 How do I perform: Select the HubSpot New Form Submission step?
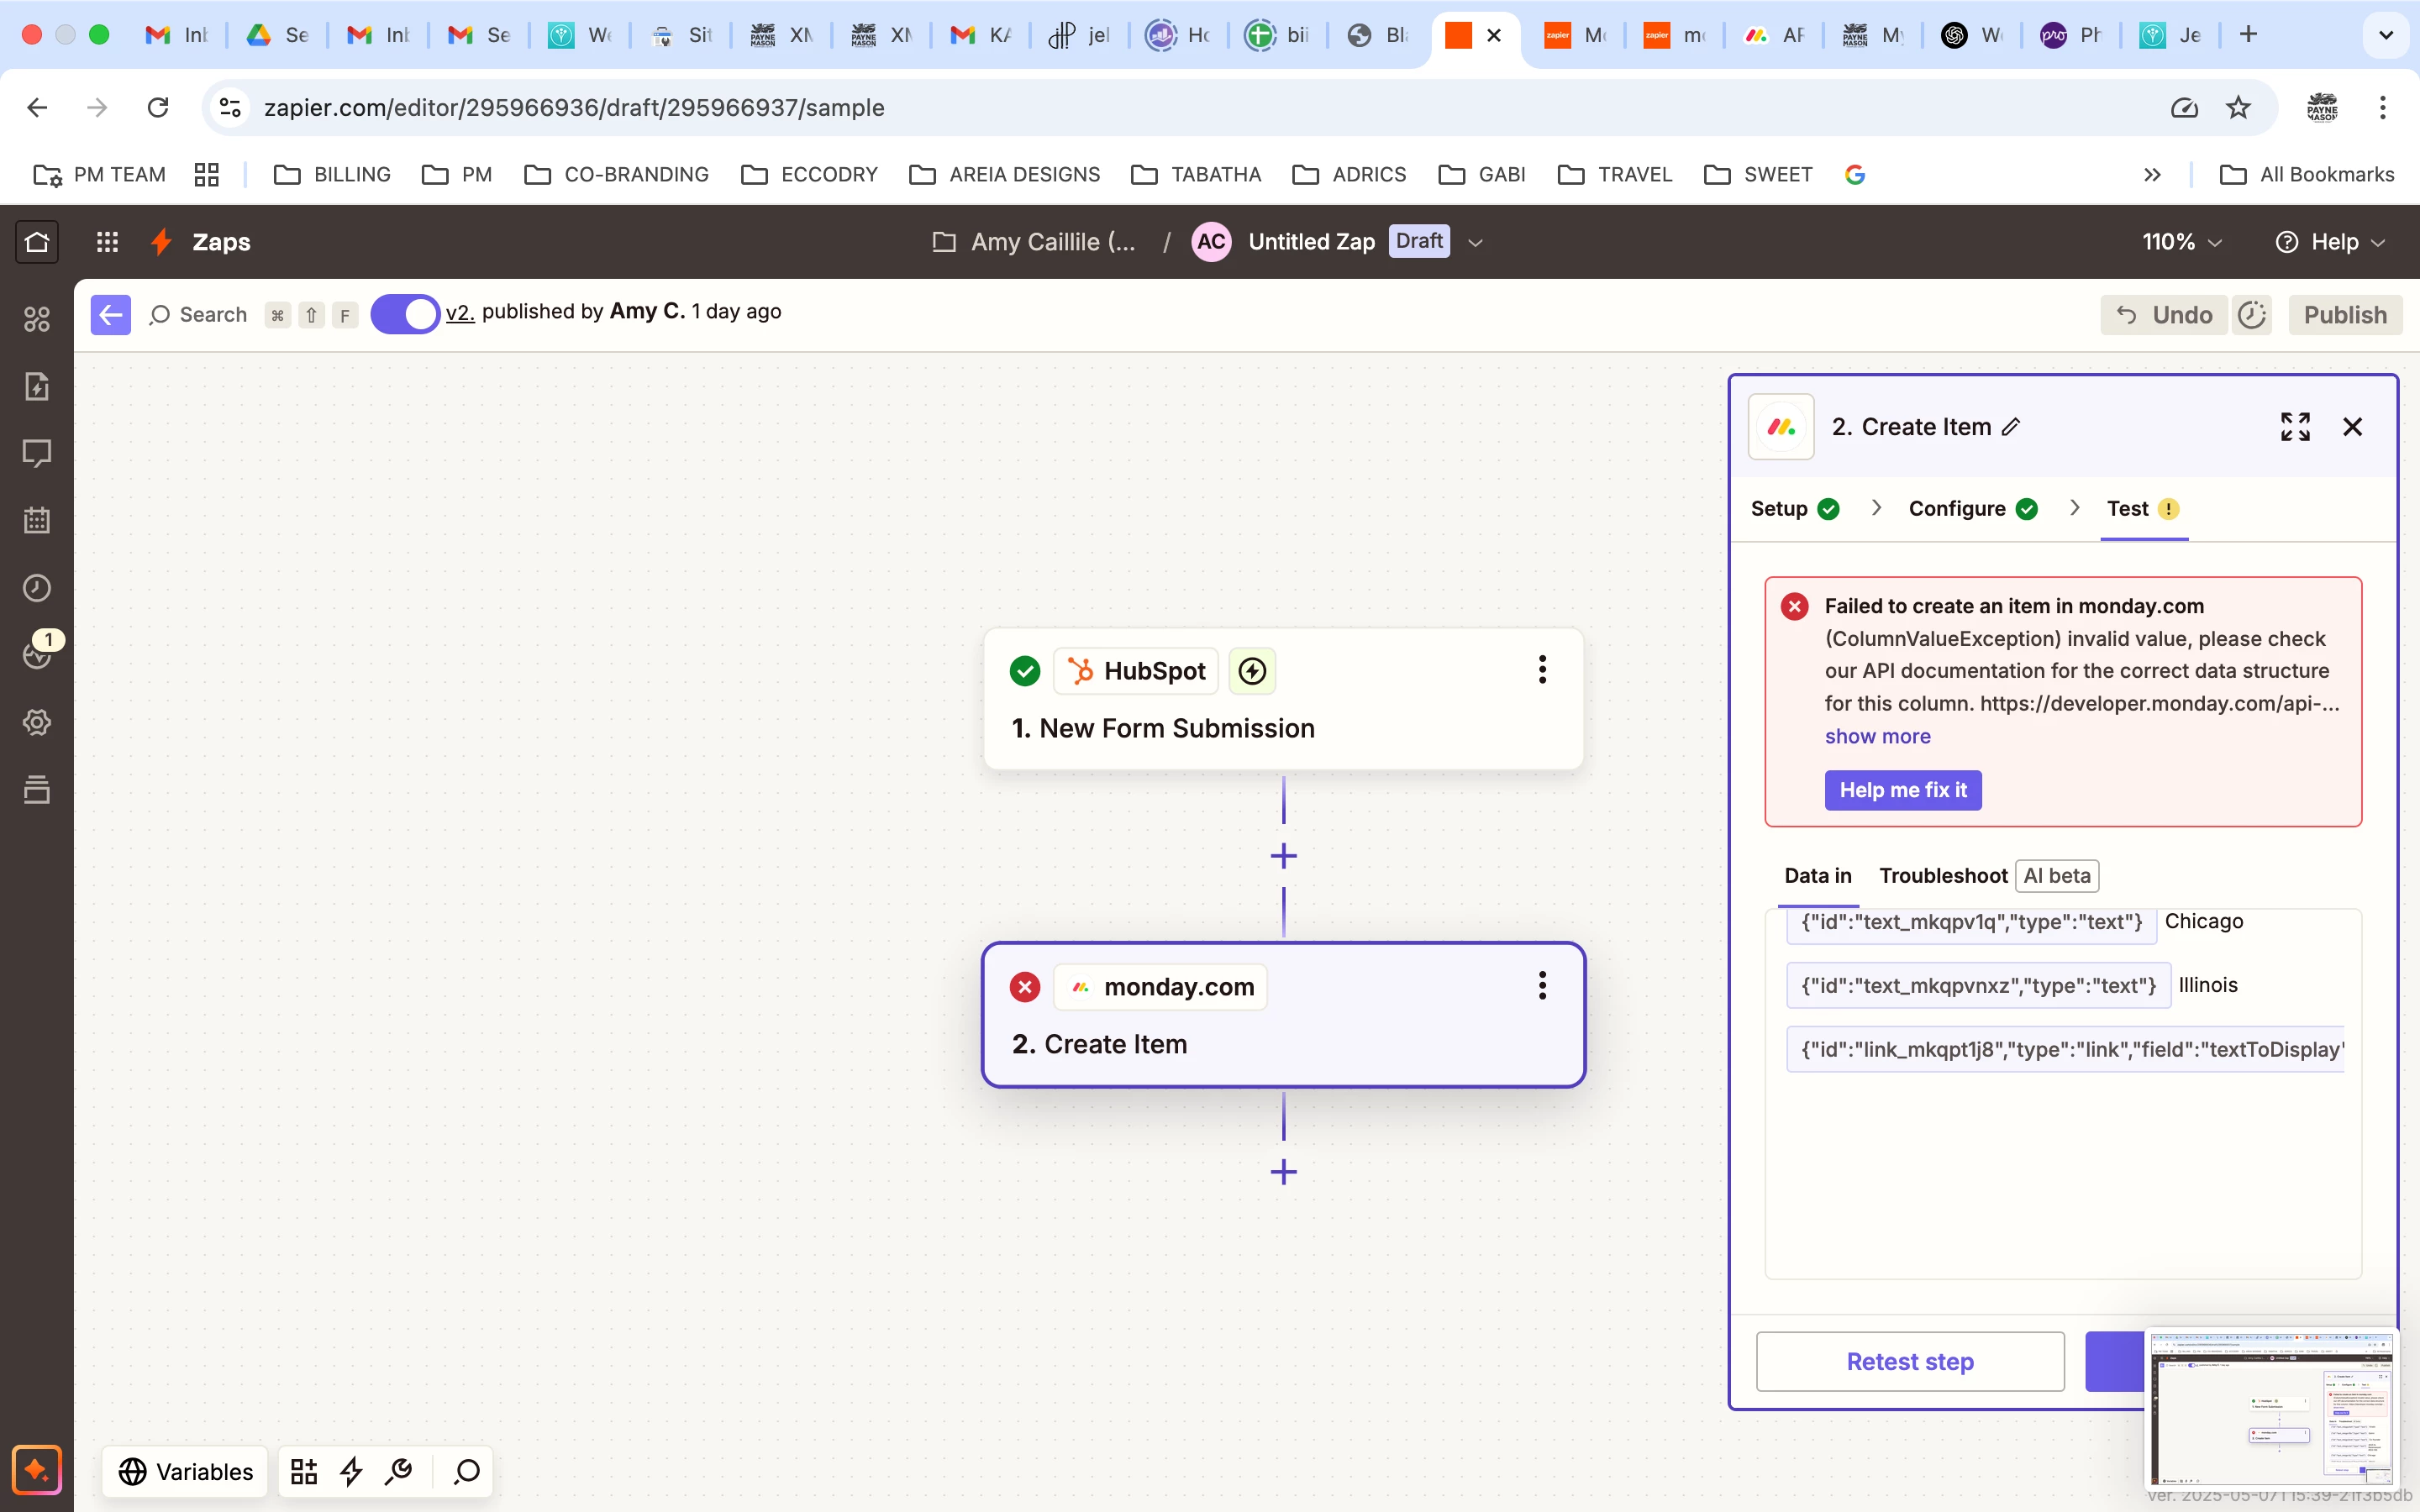1283,699
